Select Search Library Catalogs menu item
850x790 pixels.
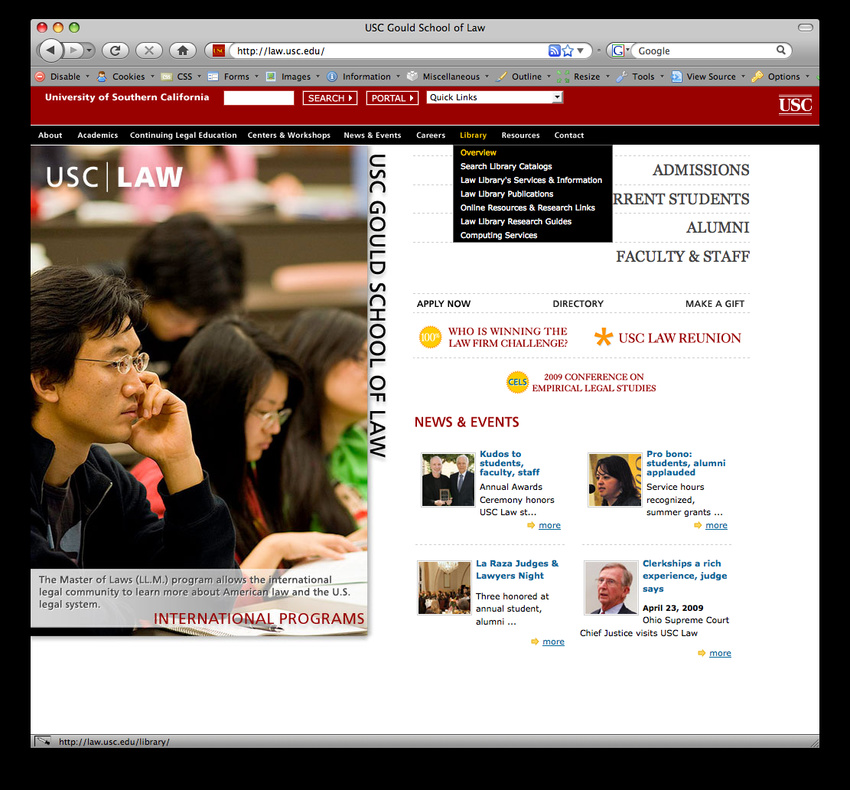click(x=506, y=166)
